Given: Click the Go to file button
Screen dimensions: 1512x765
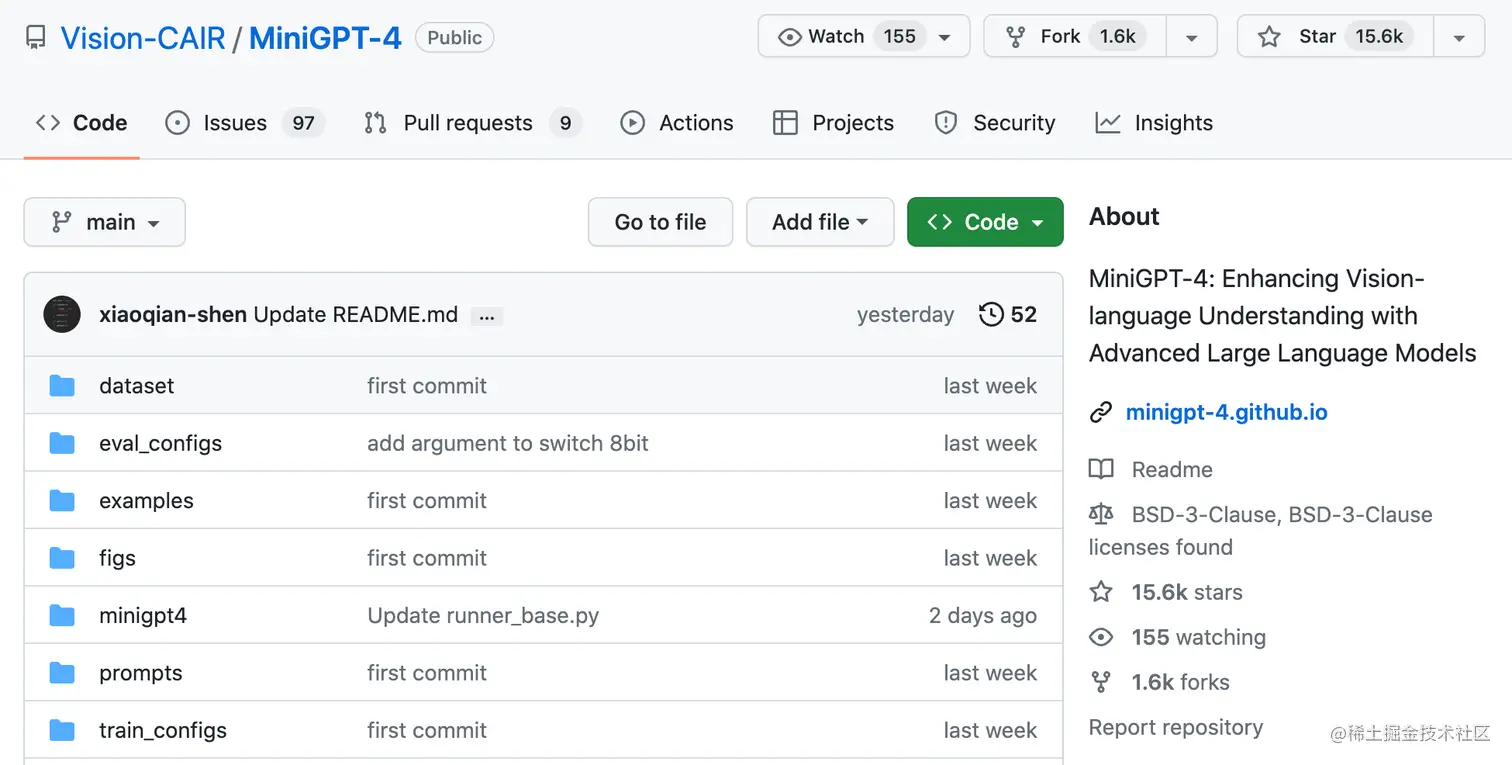Looking at the screenshot, I should [x=660, y=222].
